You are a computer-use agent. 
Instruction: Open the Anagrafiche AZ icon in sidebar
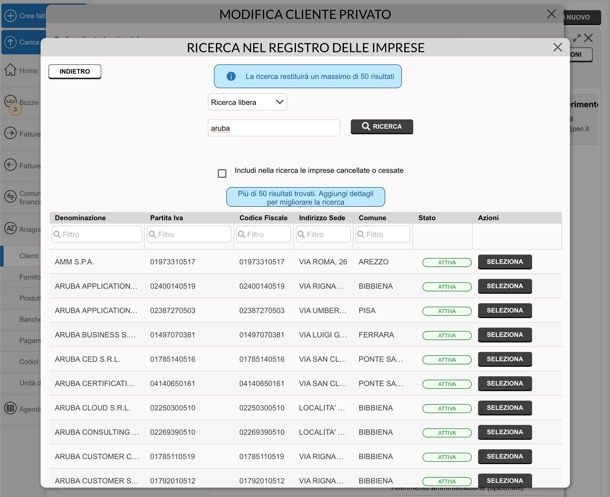(x=11, y=228)
